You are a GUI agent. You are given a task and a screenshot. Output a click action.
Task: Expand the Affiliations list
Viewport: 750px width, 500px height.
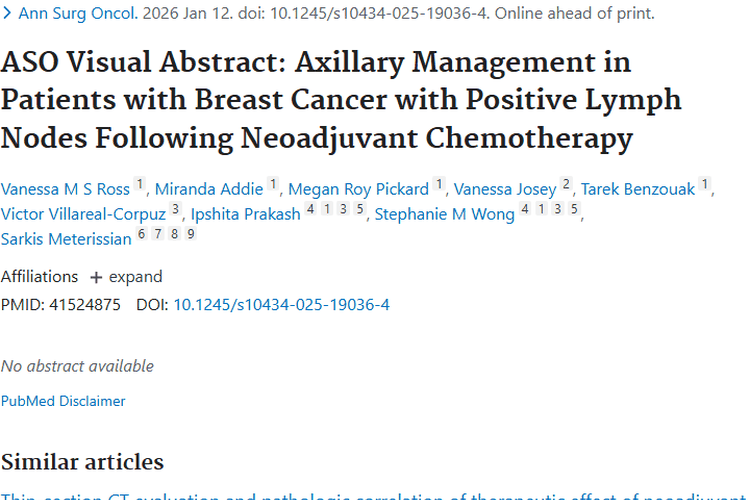click(x=126, y=277)
